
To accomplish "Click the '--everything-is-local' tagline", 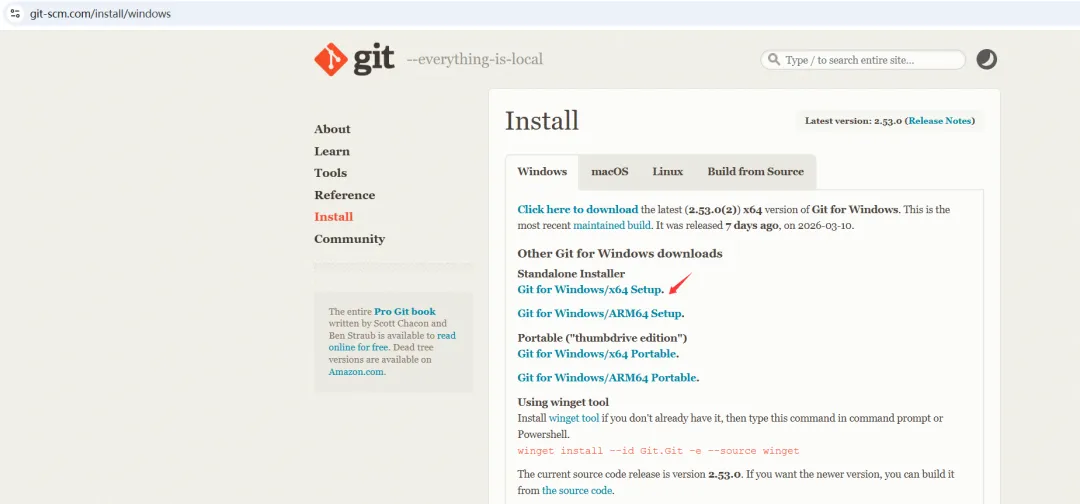I will 475,59.
